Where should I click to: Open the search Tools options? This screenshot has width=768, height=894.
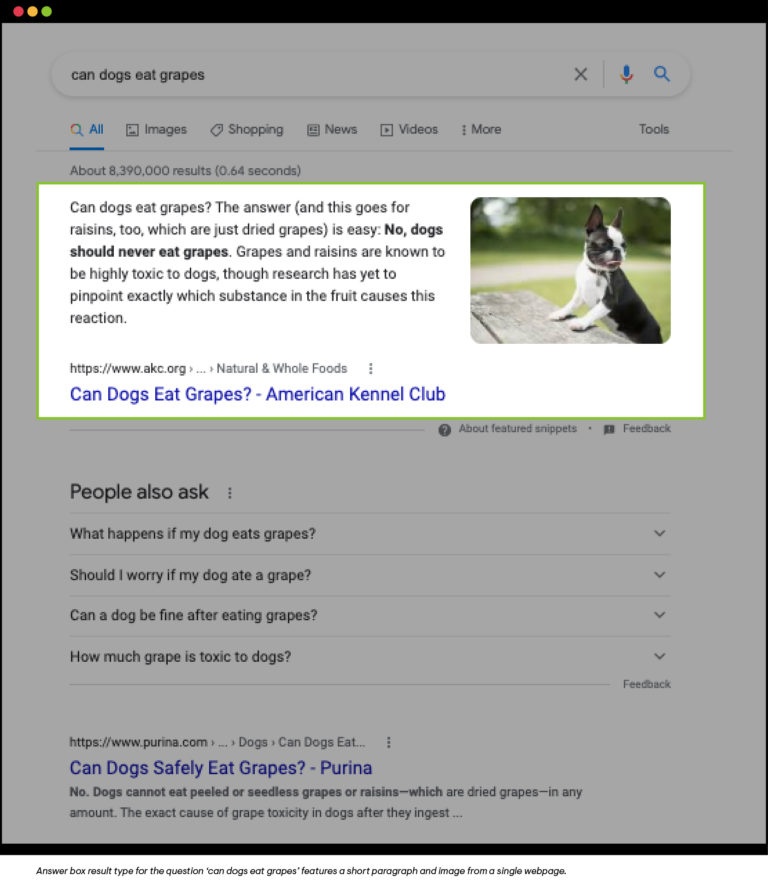click(x=653, y=129)
